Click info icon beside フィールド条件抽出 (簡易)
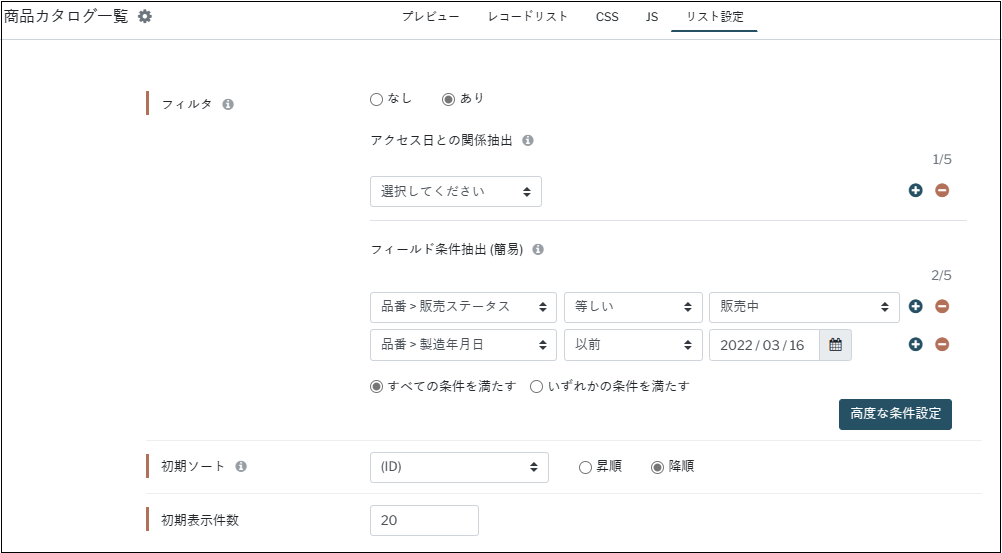Image resolution: width=1002 pixels, height=553 pixels. pos(538,250)
